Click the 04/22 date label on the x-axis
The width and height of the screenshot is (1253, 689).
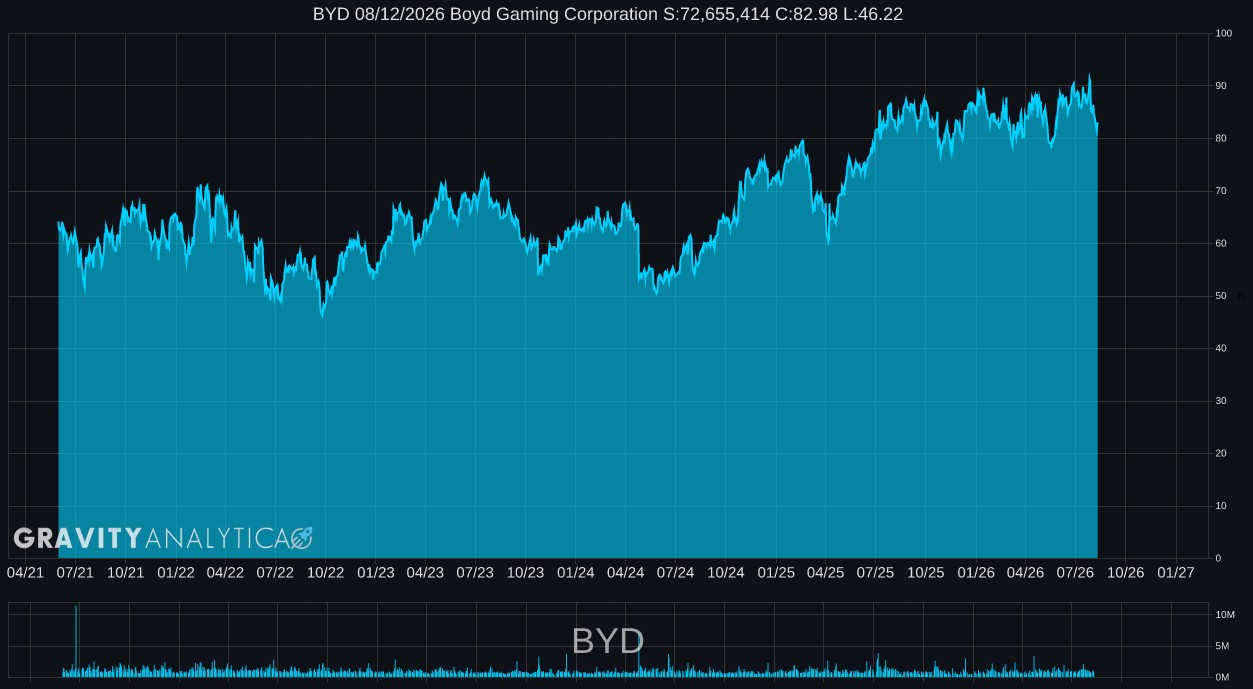(x=225, y=573)
